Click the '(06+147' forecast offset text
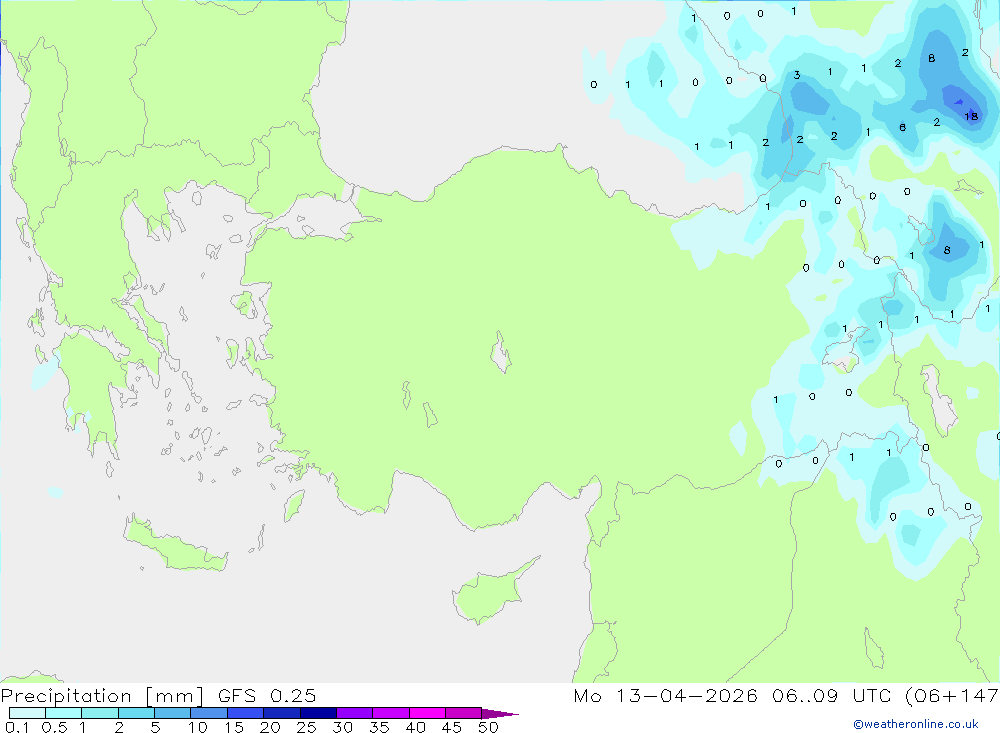1000x733 pixels. pos(952,696)
